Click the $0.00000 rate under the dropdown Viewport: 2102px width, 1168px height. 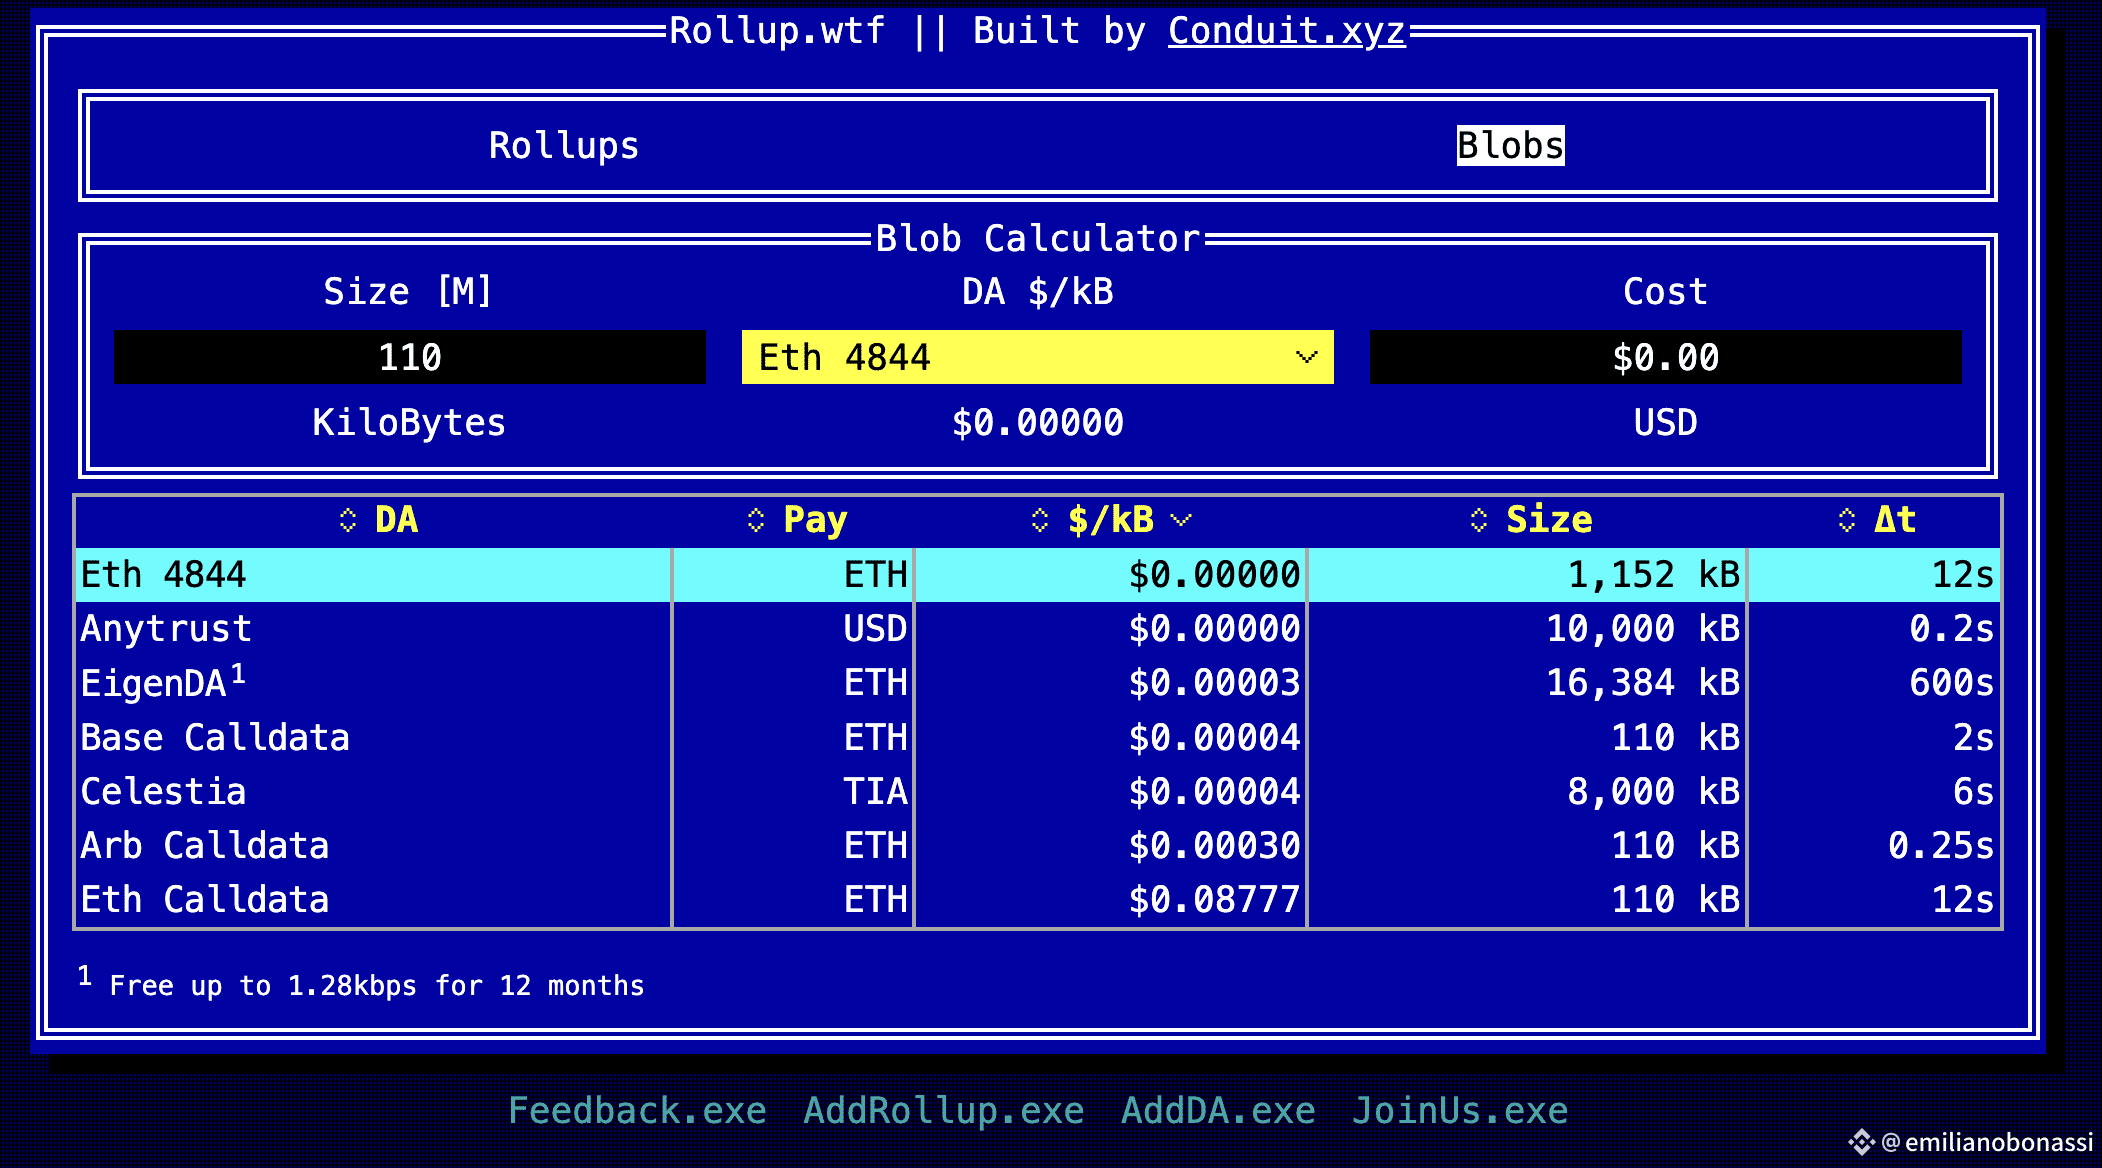1038,423
